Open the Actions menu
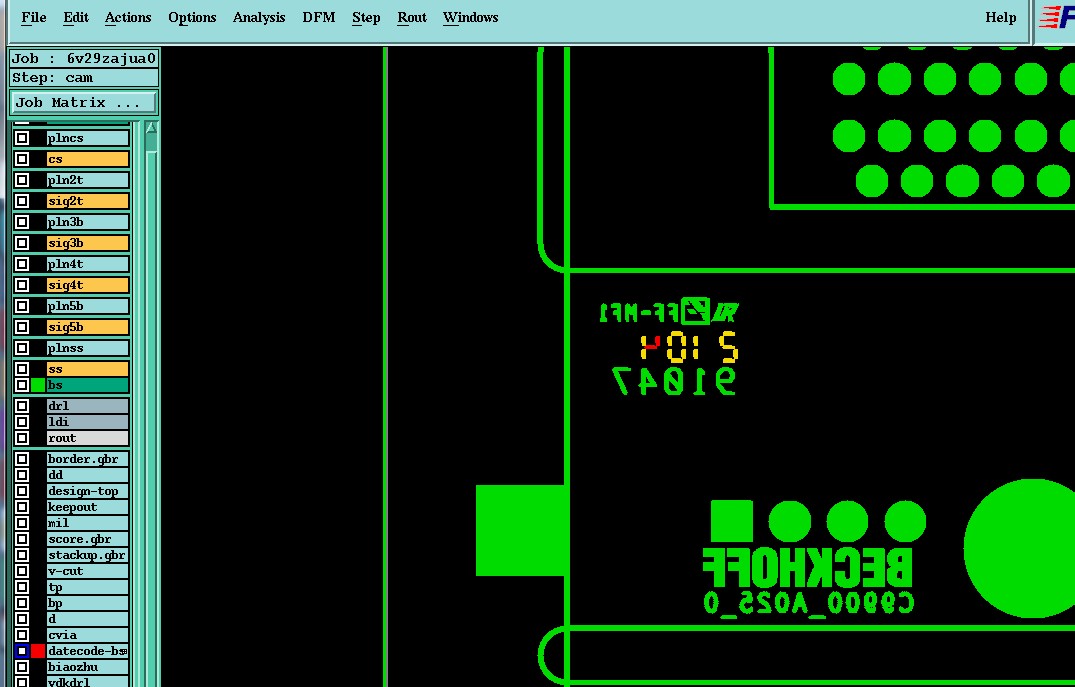This screenshot has width=1075, height=687. point(128,18)
